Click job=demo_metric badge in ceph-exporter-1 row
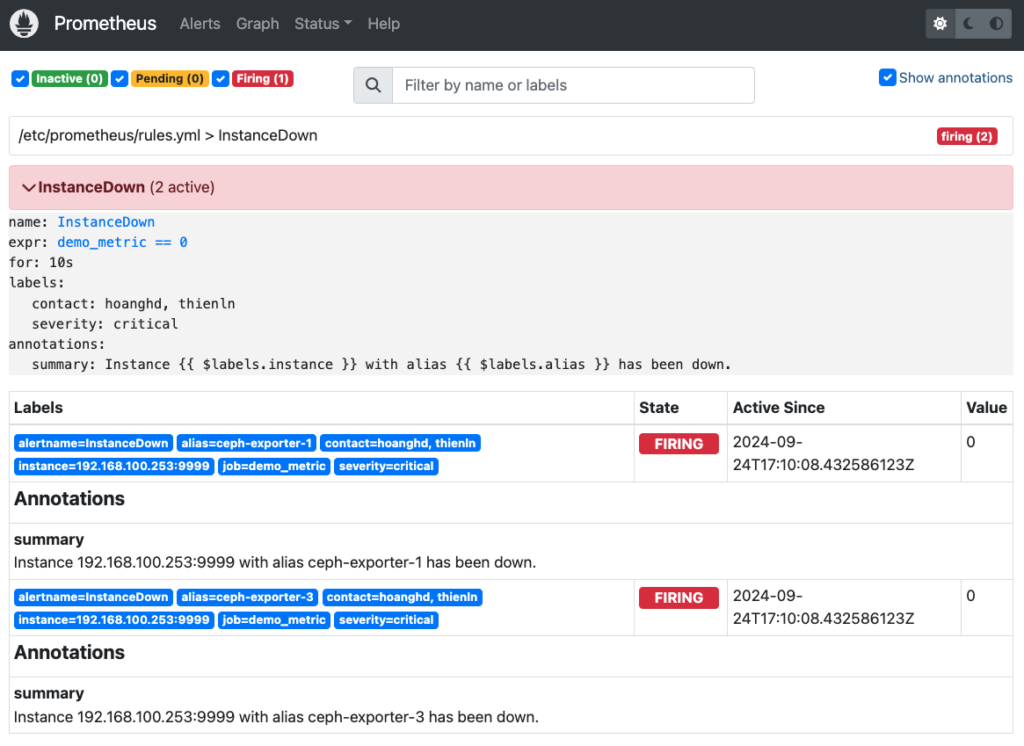 pos(274,466)
